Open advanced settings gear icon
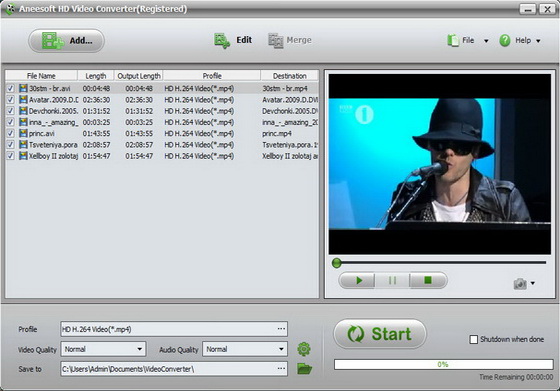This screenshot has height=391, width=560. pyautogui.click(x=304, y=349)
